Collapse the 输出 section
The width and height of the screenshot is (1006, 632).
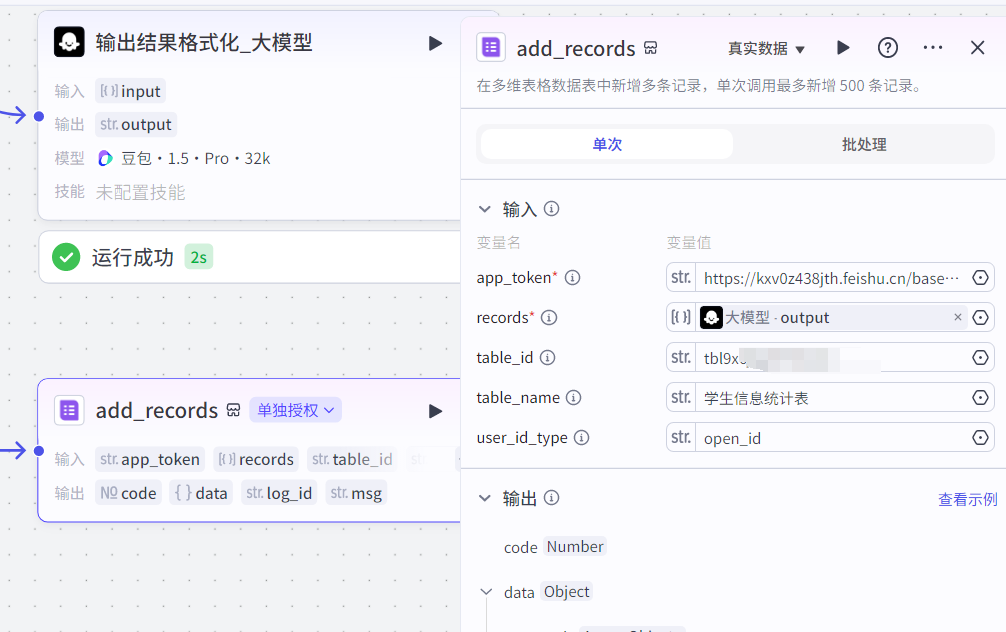click(x=485, y=498)
